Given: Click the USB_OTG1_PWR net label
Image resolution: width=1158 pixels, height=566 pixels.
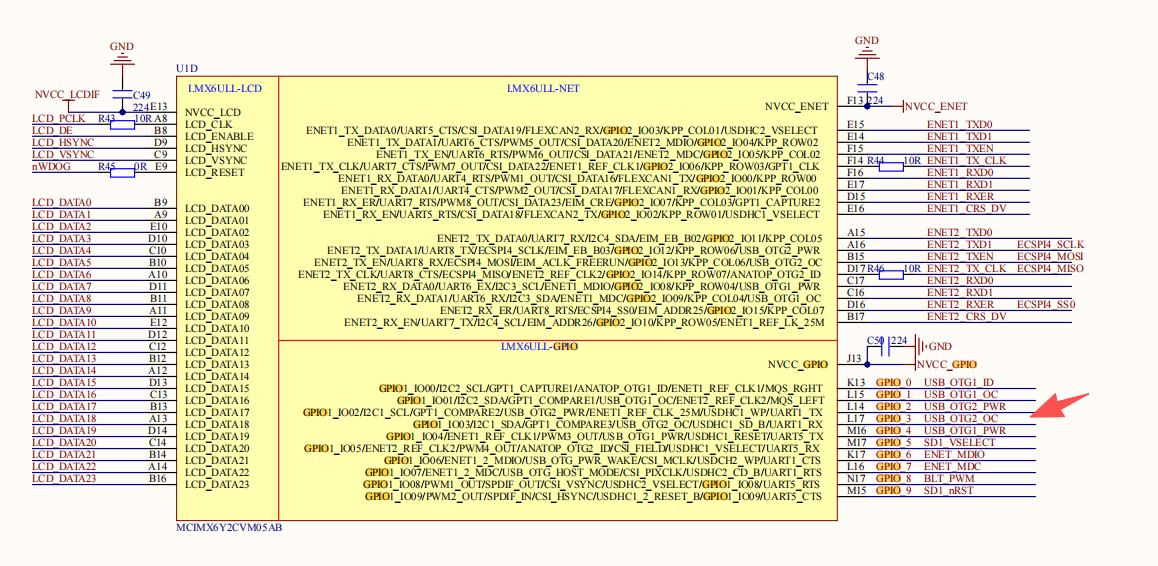Looking at the screenshot, I should click(965, 430).
